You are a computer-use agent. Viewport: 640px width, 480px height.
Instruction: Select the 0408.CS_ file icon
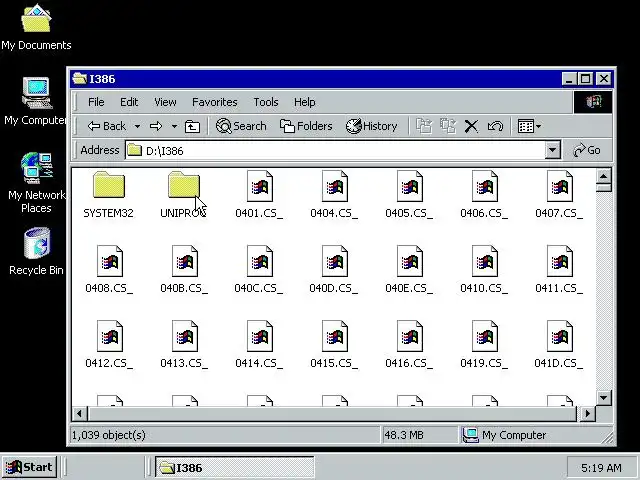click(x=109, y=261)
